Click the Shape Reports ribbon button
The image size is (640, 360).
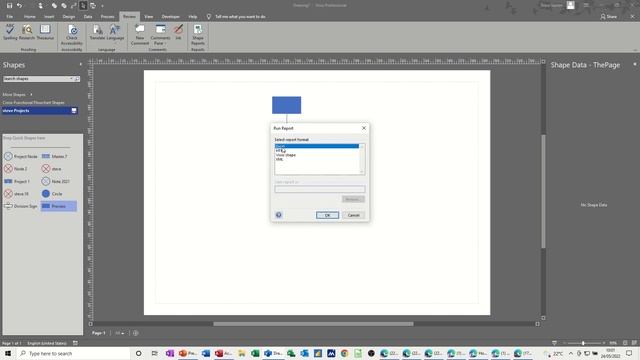click(198, 35)
